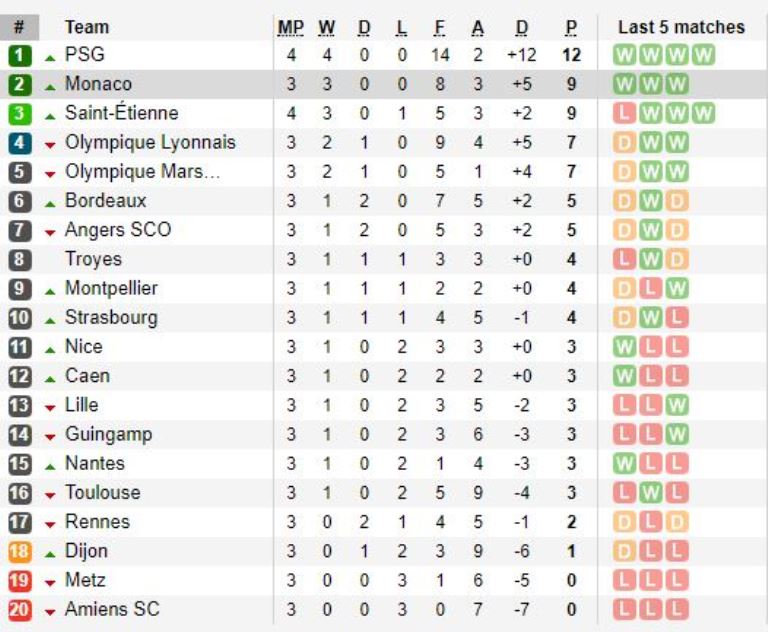Click the green W badge in Montpellier's row
768x632 pixels.
(677, 289)
